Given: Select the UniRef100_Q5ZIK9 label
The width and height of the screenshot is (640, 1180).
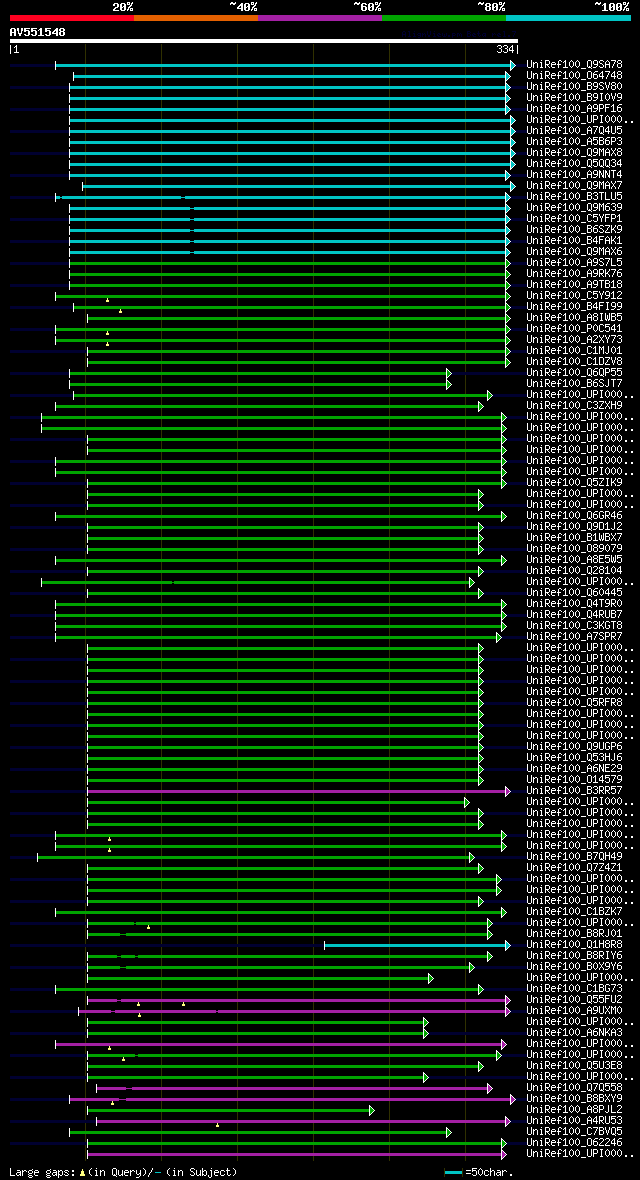Looking at the screenshot, I should click(574, 482).
